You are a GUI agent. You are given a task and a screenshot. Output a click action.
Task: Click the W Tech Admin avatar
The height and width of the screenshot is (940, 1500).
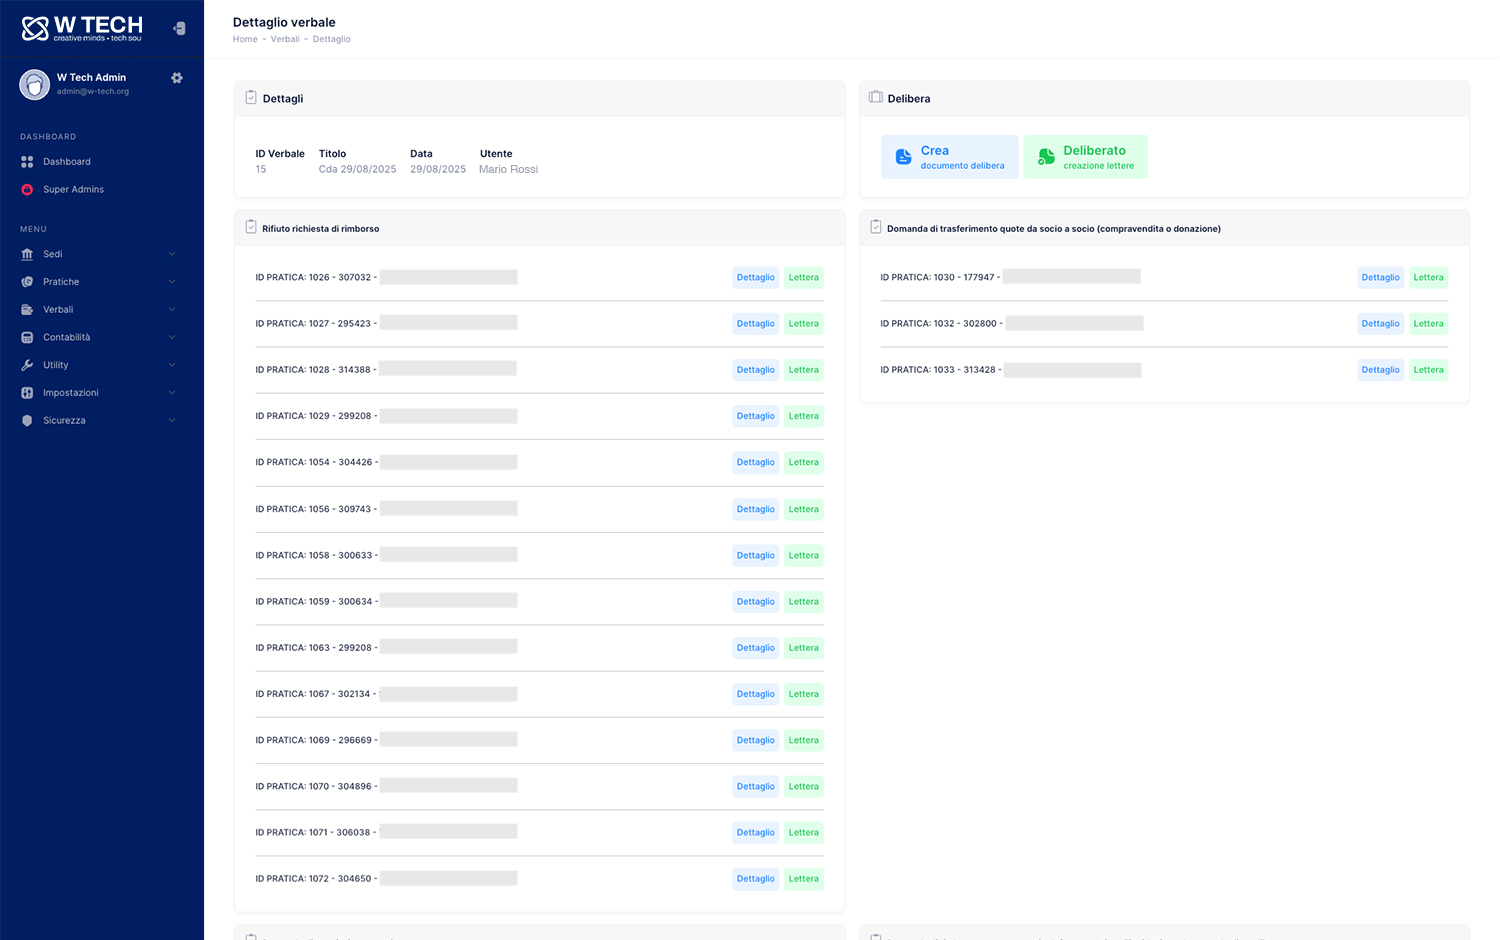[x=35, y=85]
